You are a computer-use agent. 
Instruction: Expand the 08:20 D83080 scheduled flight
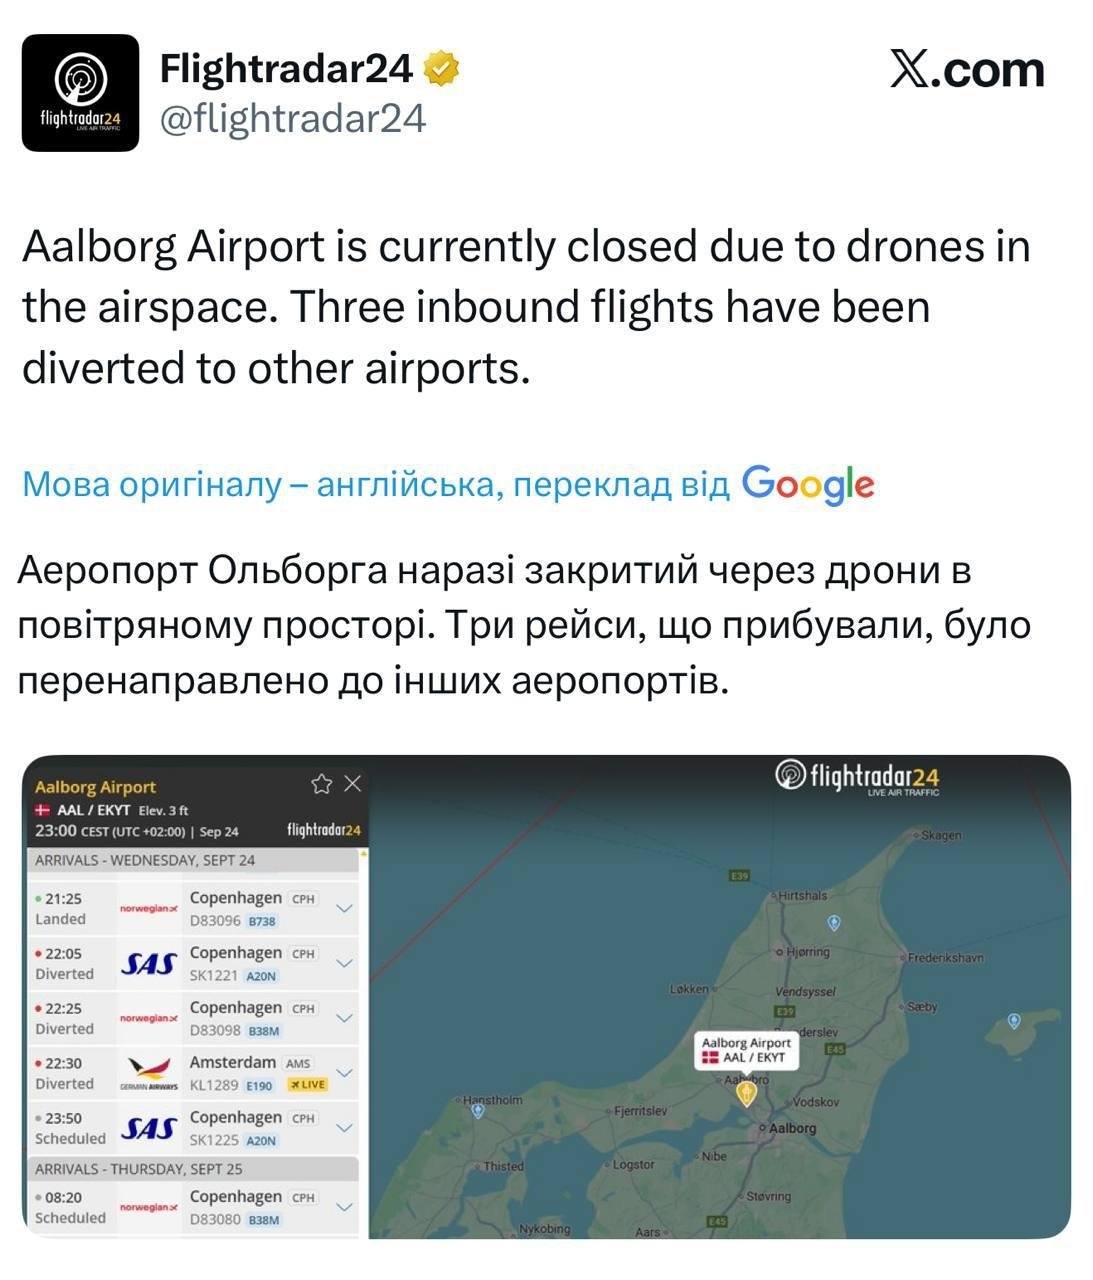pos(344,1207)
